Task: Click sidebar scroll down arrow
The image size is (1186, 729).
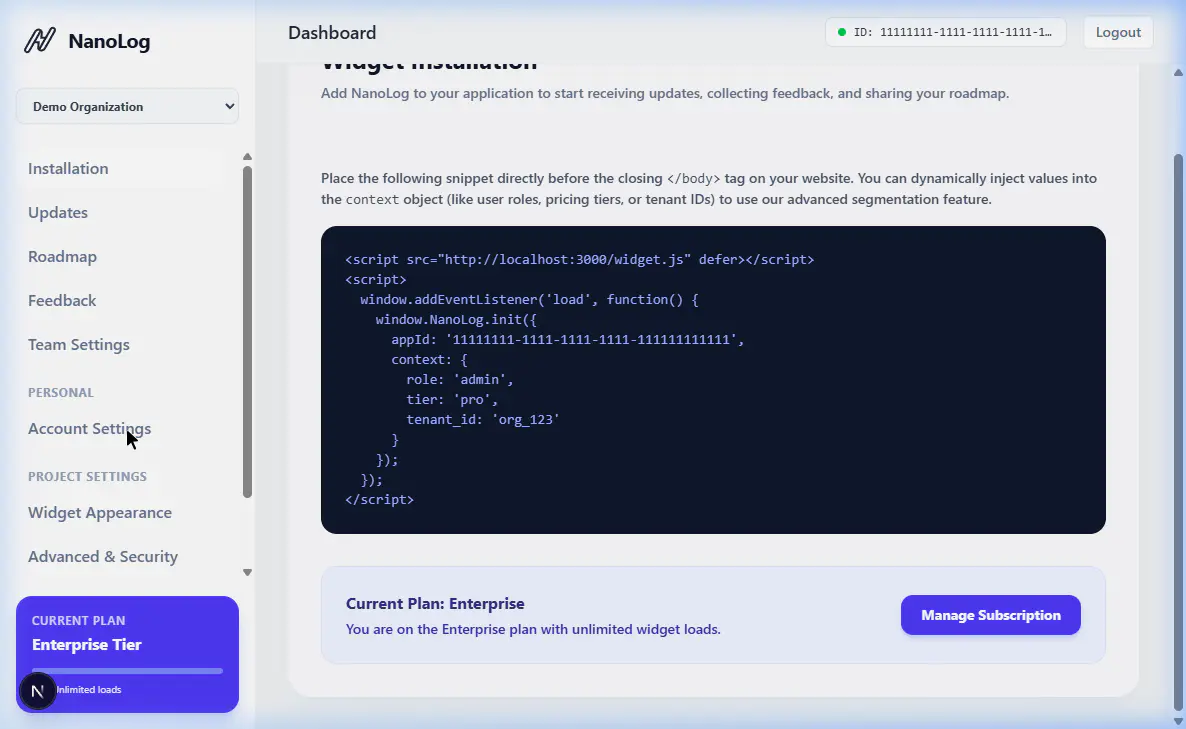Action: click(247, 573)
